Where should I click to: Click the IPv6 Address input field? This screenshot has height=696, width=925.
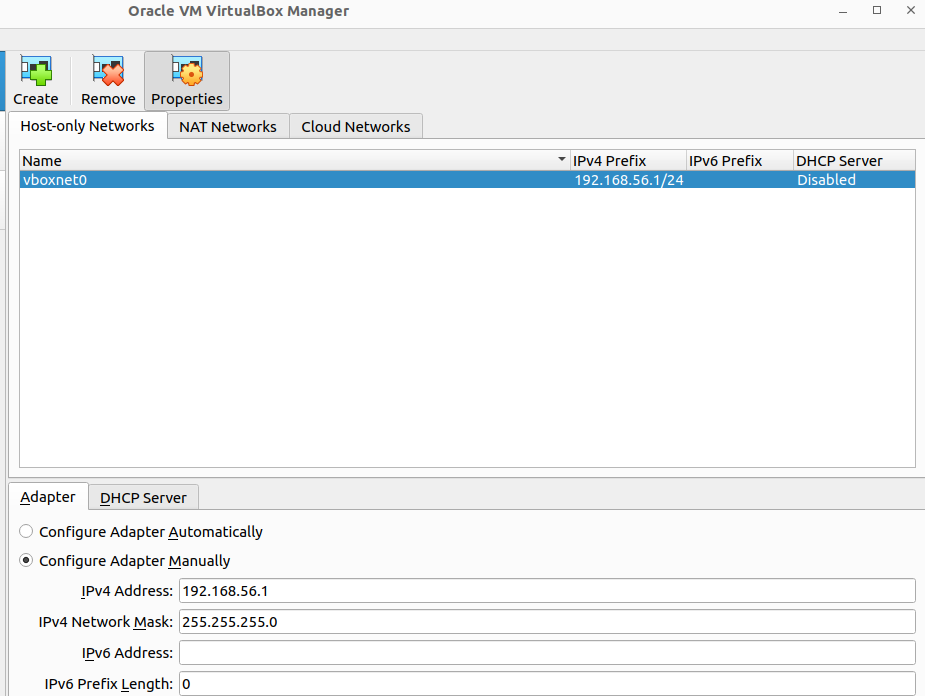tap(547, 653)
